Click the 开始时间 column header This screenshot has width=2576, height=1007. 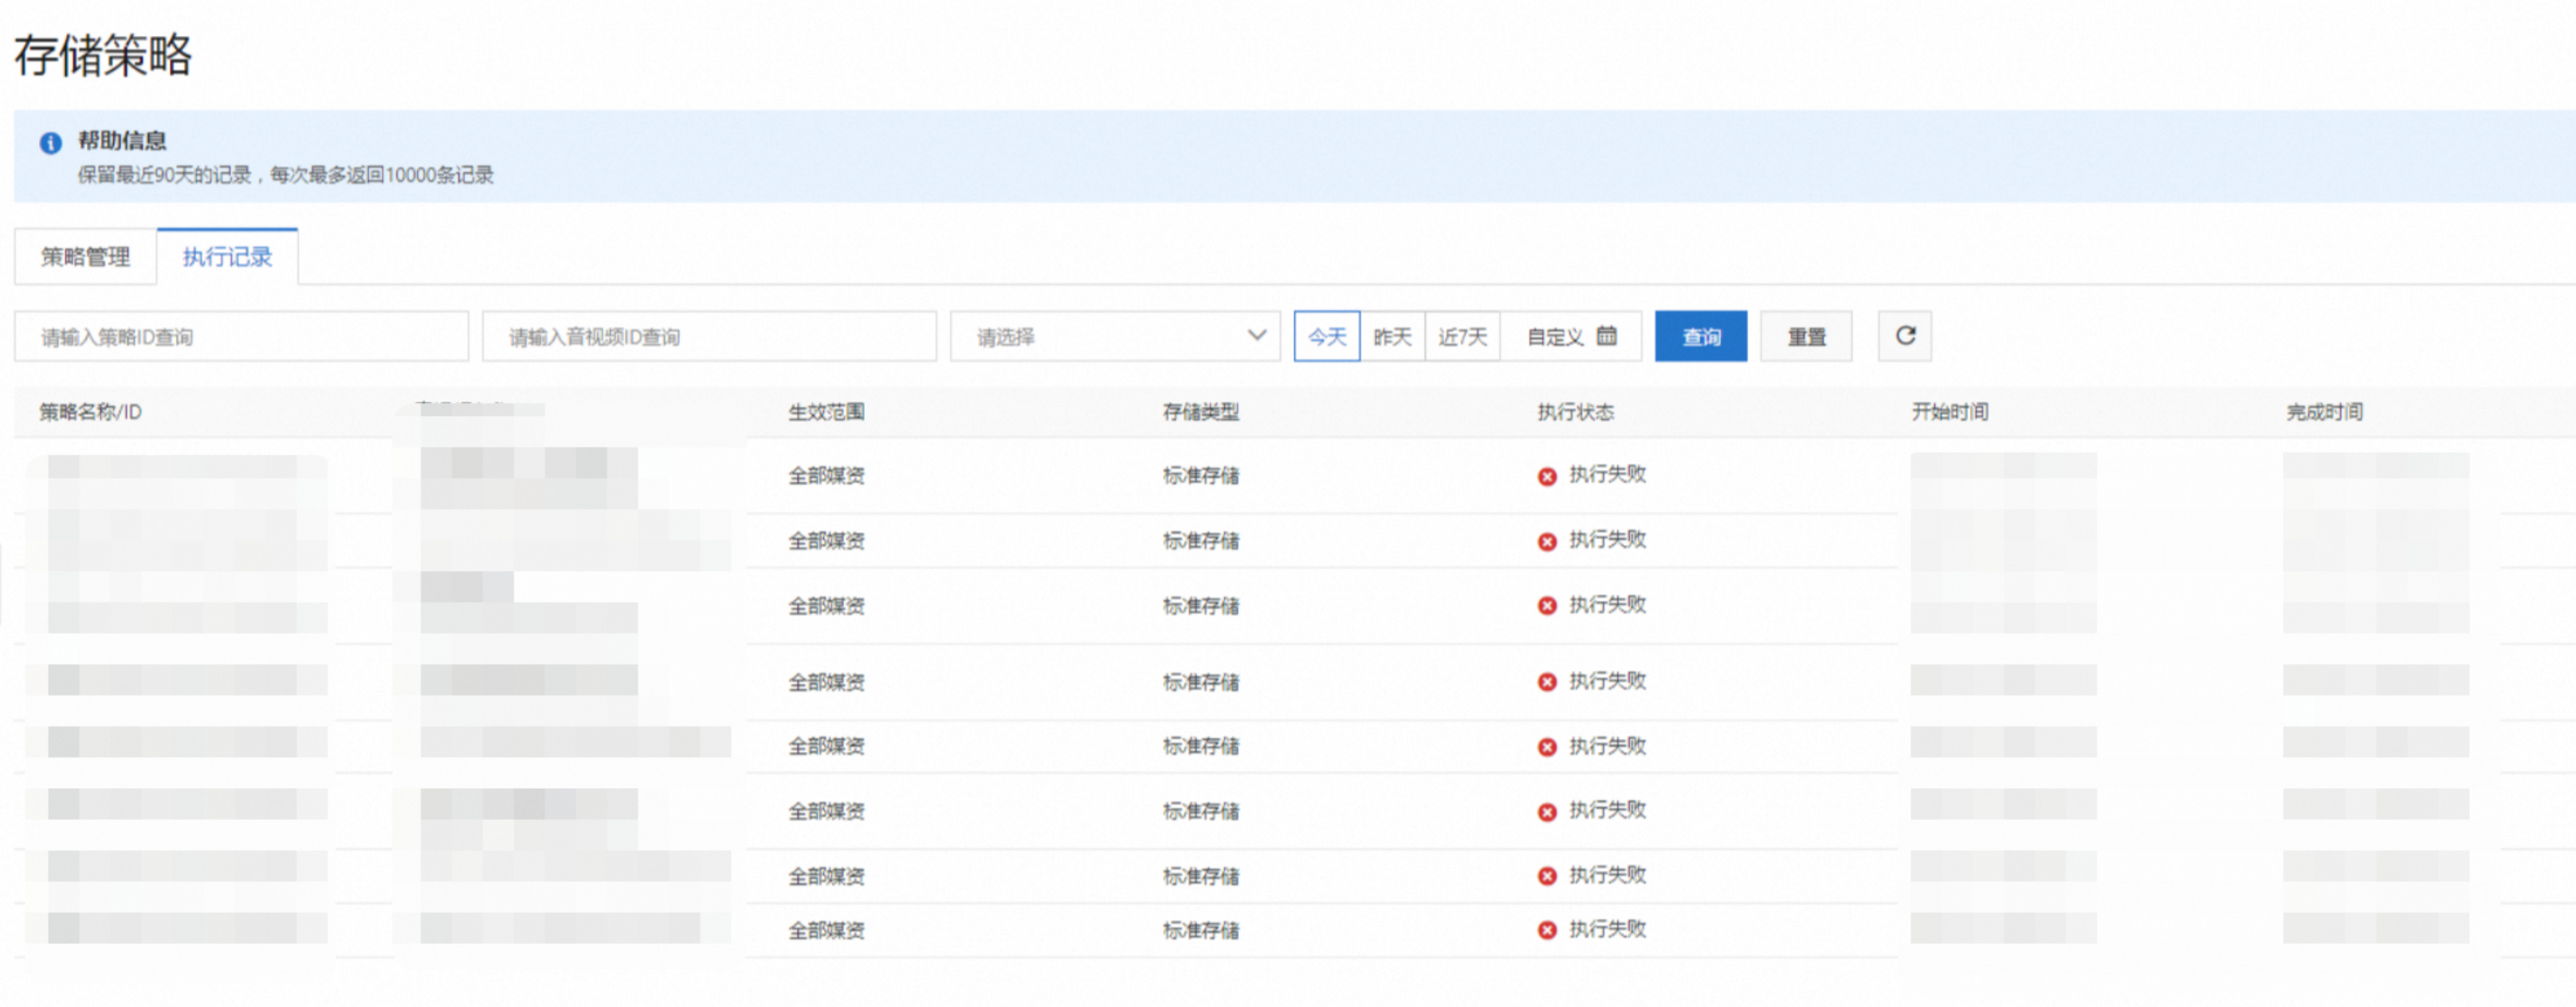click(1949, 412)
